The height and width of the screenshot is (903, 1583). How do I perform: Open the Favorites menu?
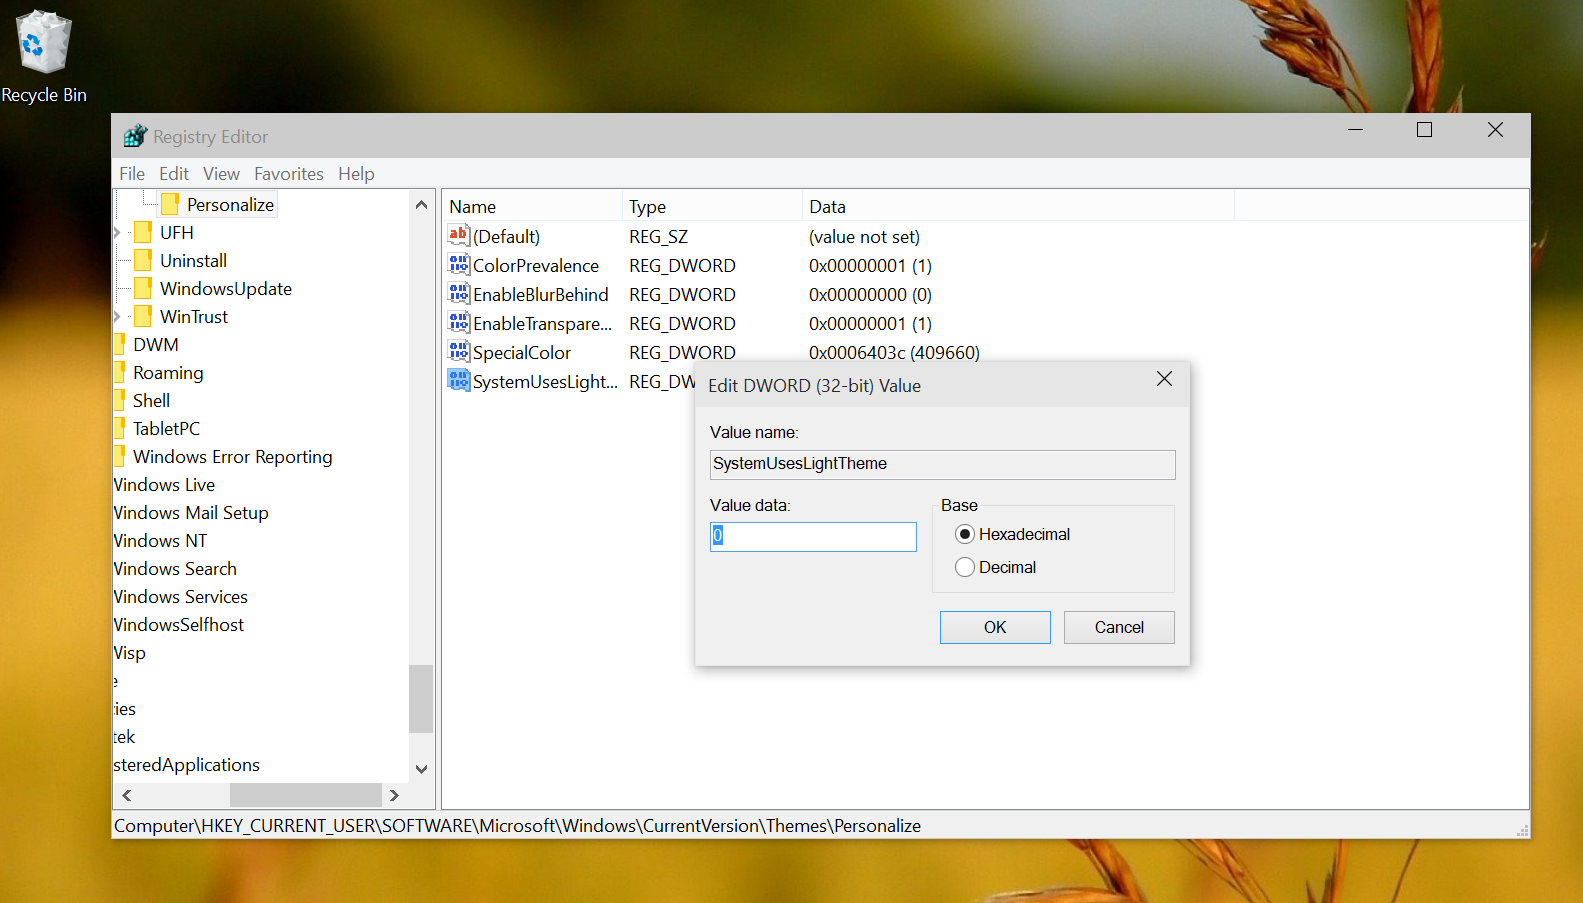click(x=289, y=174)
